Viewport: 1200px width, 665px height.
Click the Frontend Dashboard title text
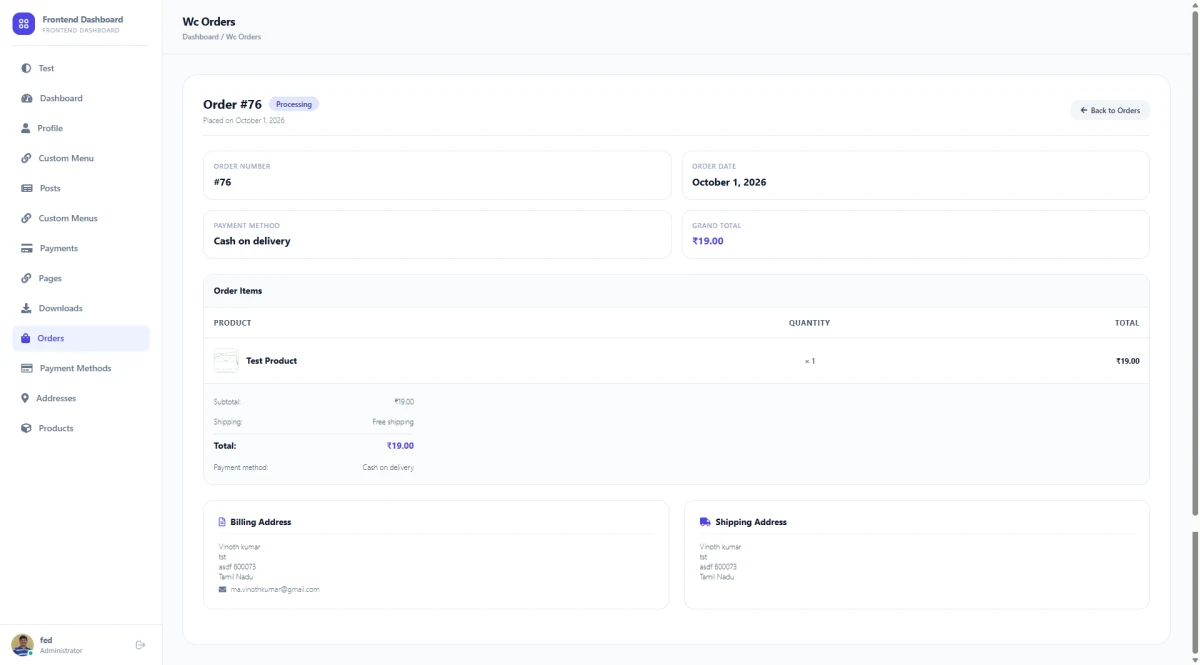tap(83, 19)
